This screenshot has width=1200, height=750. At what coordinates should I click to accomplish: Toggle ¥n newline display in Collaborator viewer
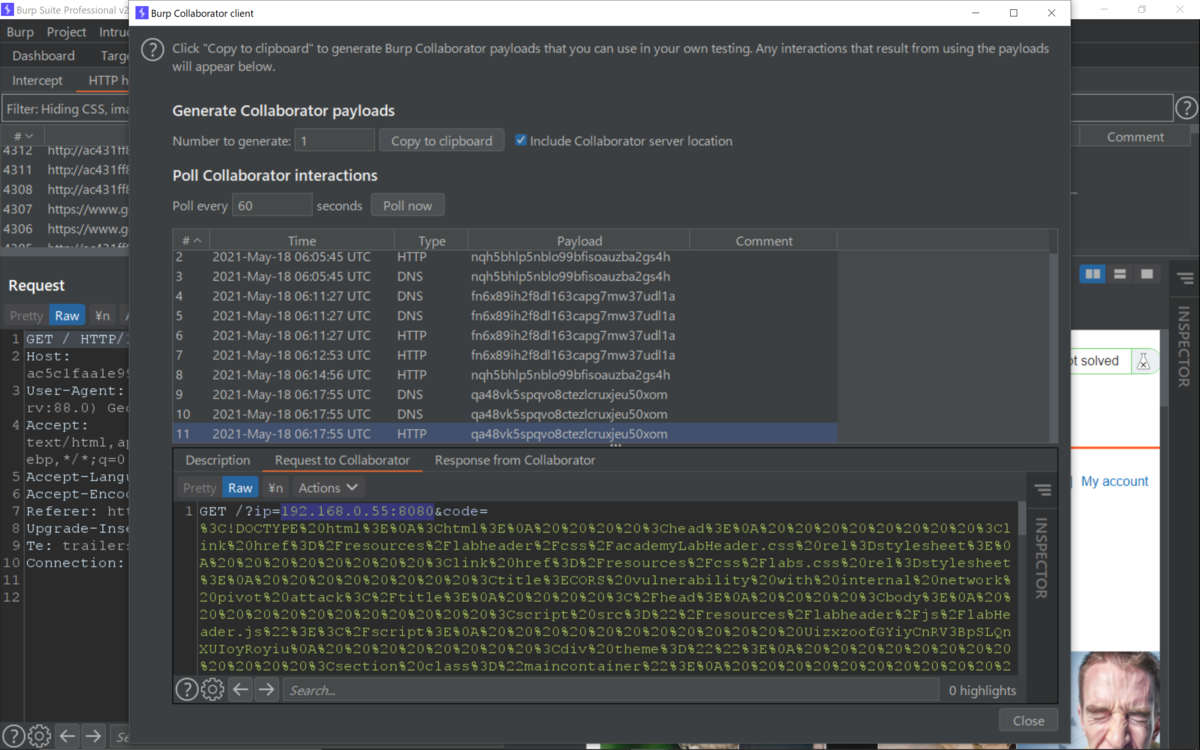(275, 488)
